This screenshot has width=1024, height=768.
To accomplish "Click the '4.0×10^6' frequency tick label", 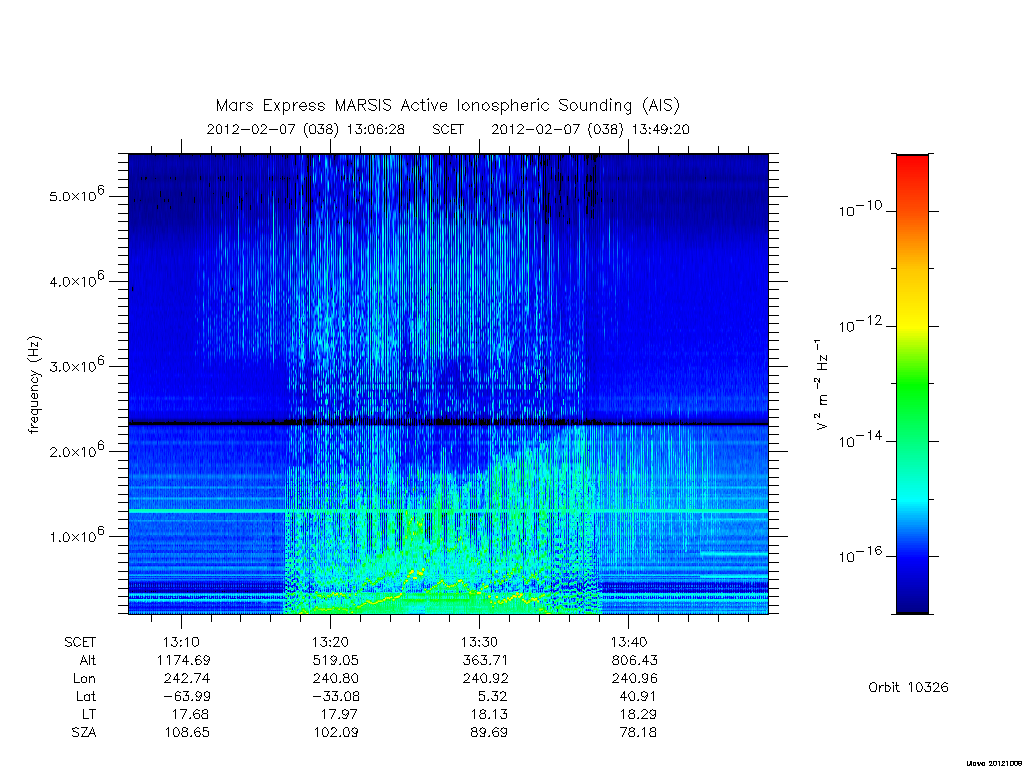I will 76,280.
